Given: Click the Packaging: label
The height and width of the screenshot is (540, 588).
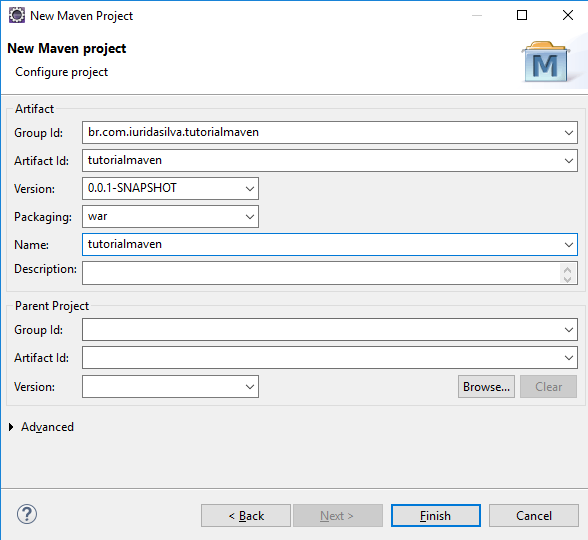Looking at the screenshot, I should [x=43, y=217].
